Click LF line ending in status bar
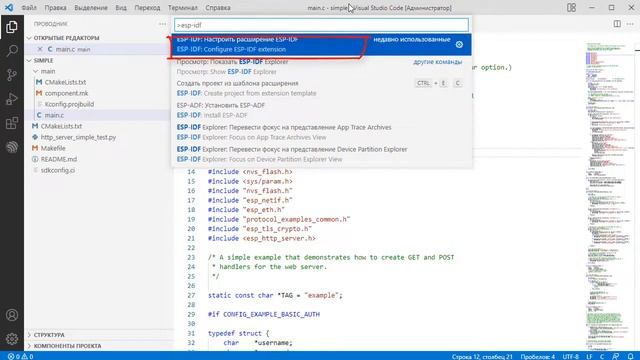 tap(589, 356)
